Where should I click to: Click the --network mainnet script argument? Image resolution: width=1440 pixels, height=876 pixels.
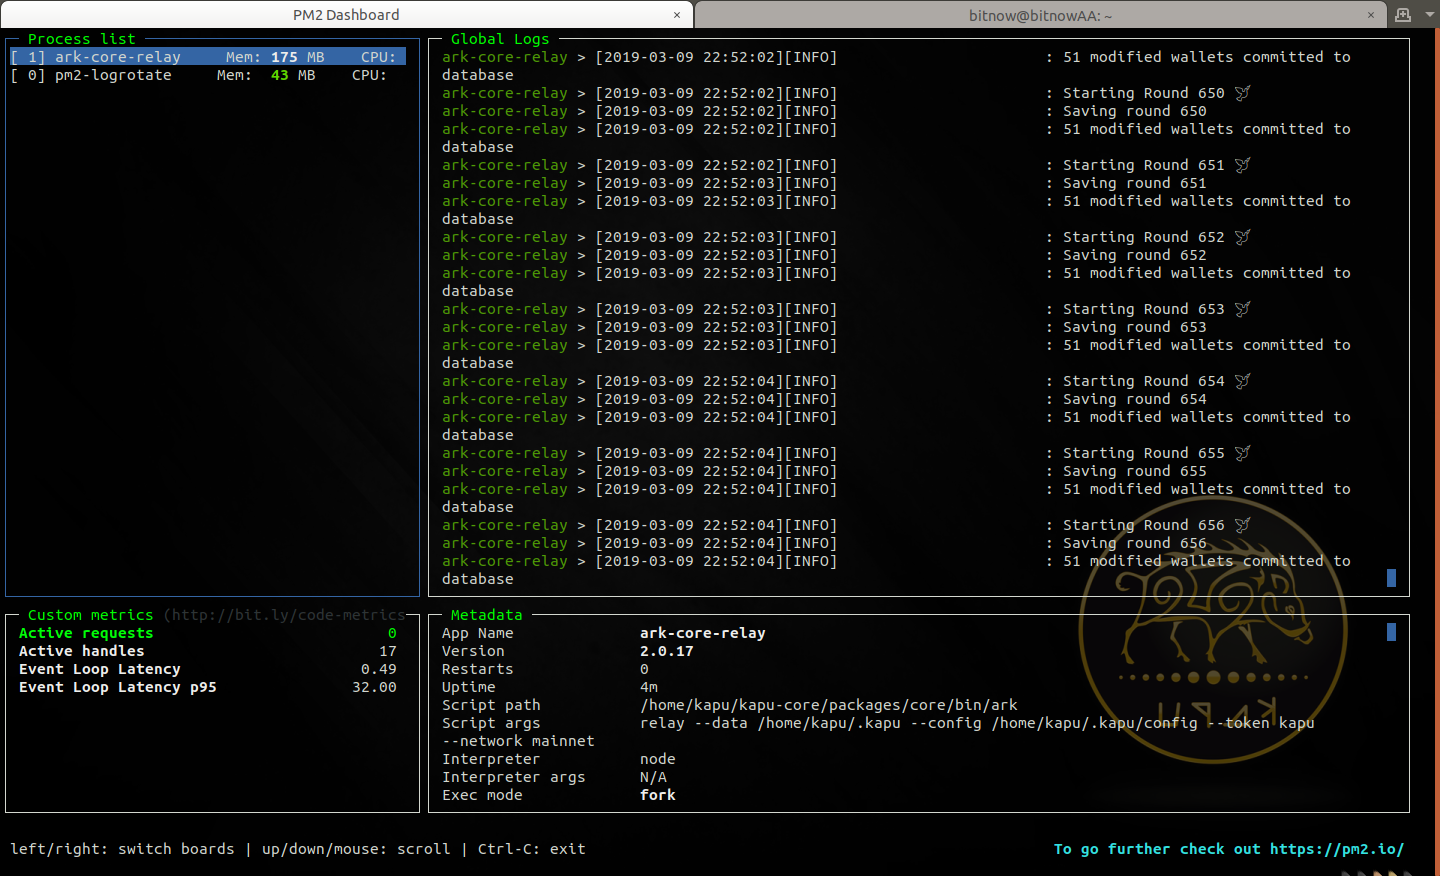518,741
